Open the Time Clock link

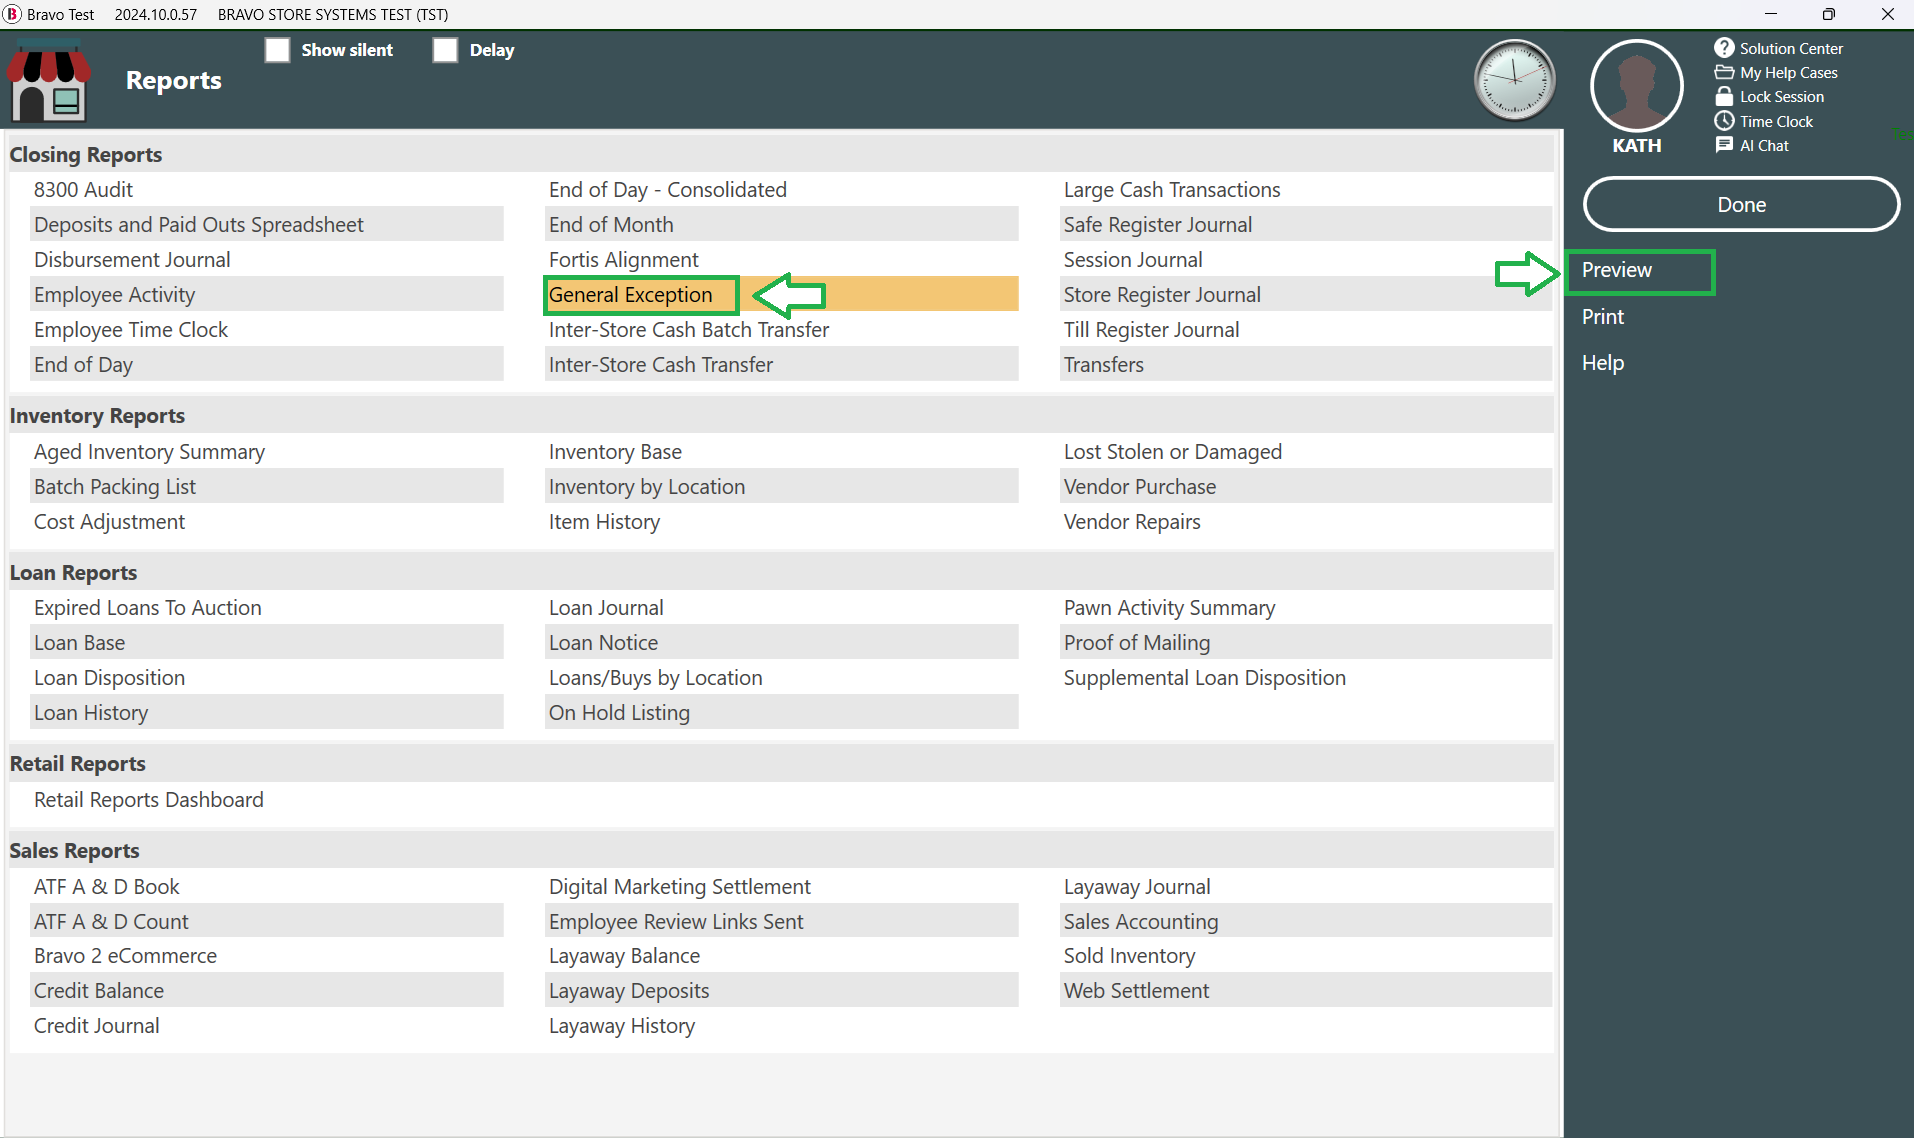pyautogui.click(x=1776, y=121)
